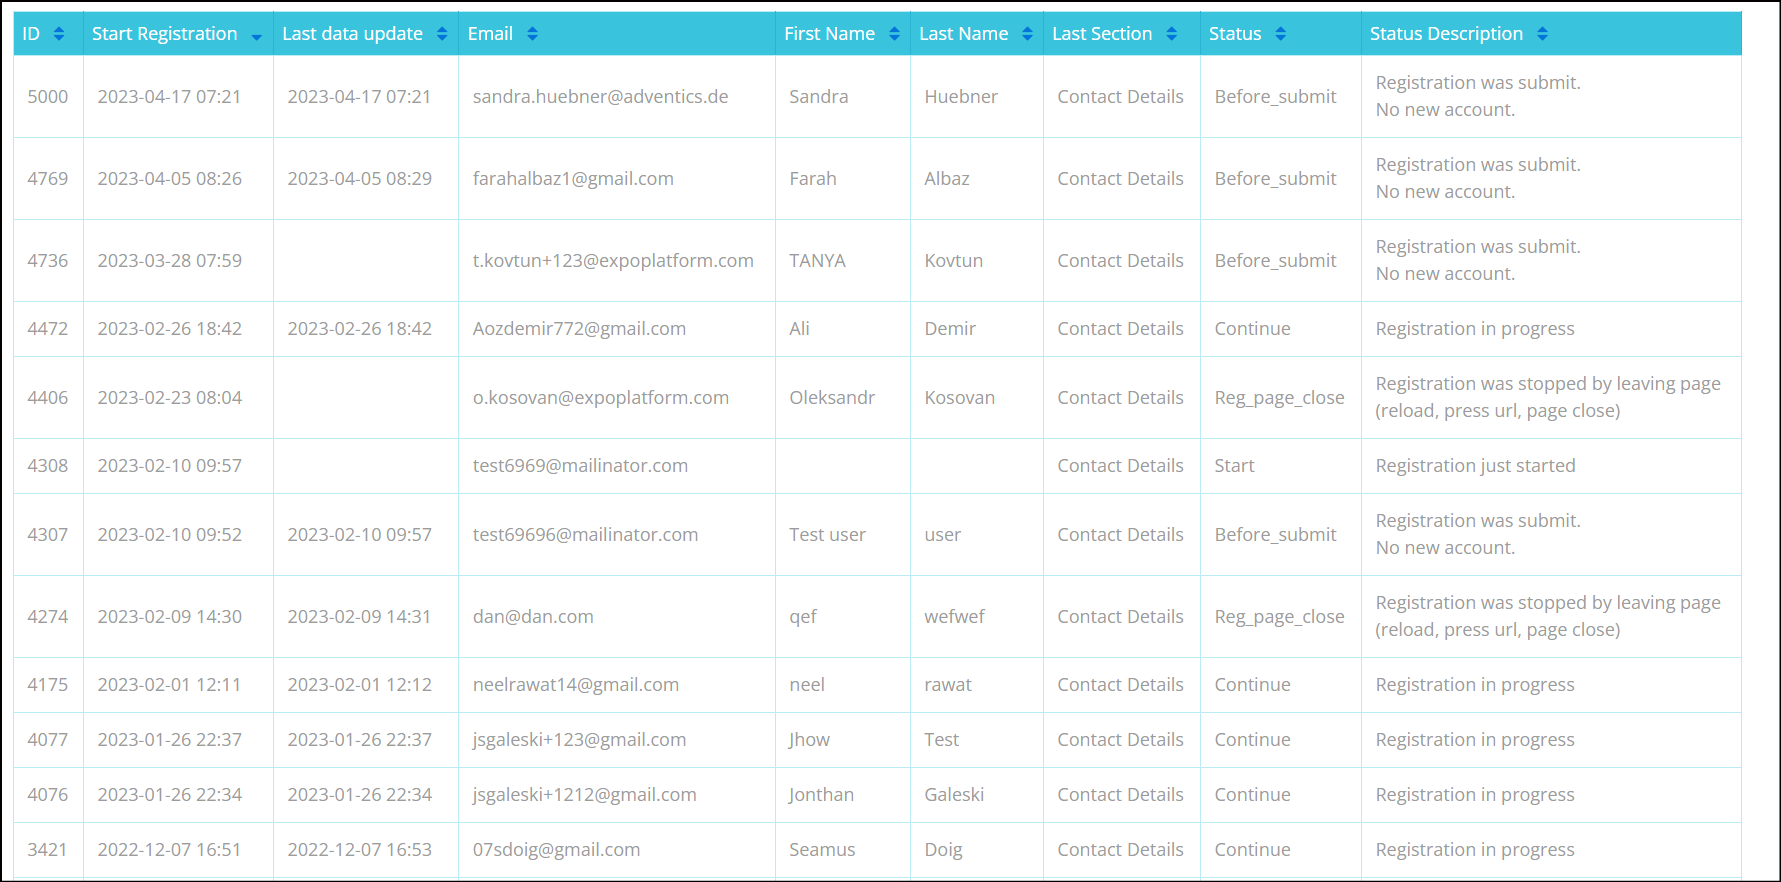Select email dan@dan.com
The height and width of the screenshot is (882, 1781).
[x=533, y=617]
